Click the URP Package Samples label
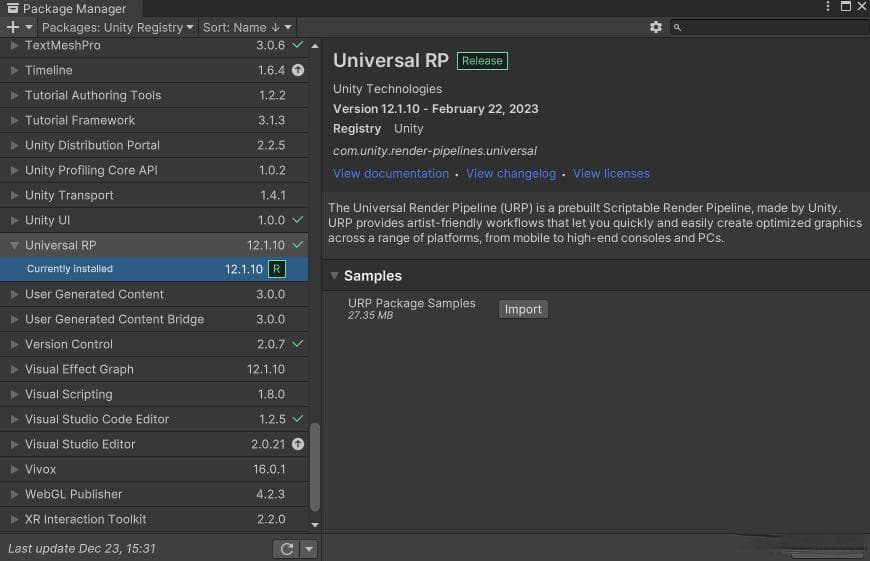This screenshot has width=870, height=561. click(412, 303)
